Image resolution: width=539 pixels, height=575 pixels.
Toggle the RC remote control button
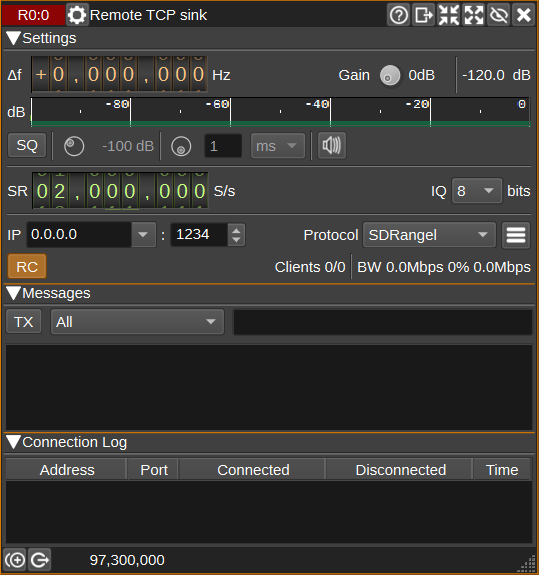pos(27,267)
